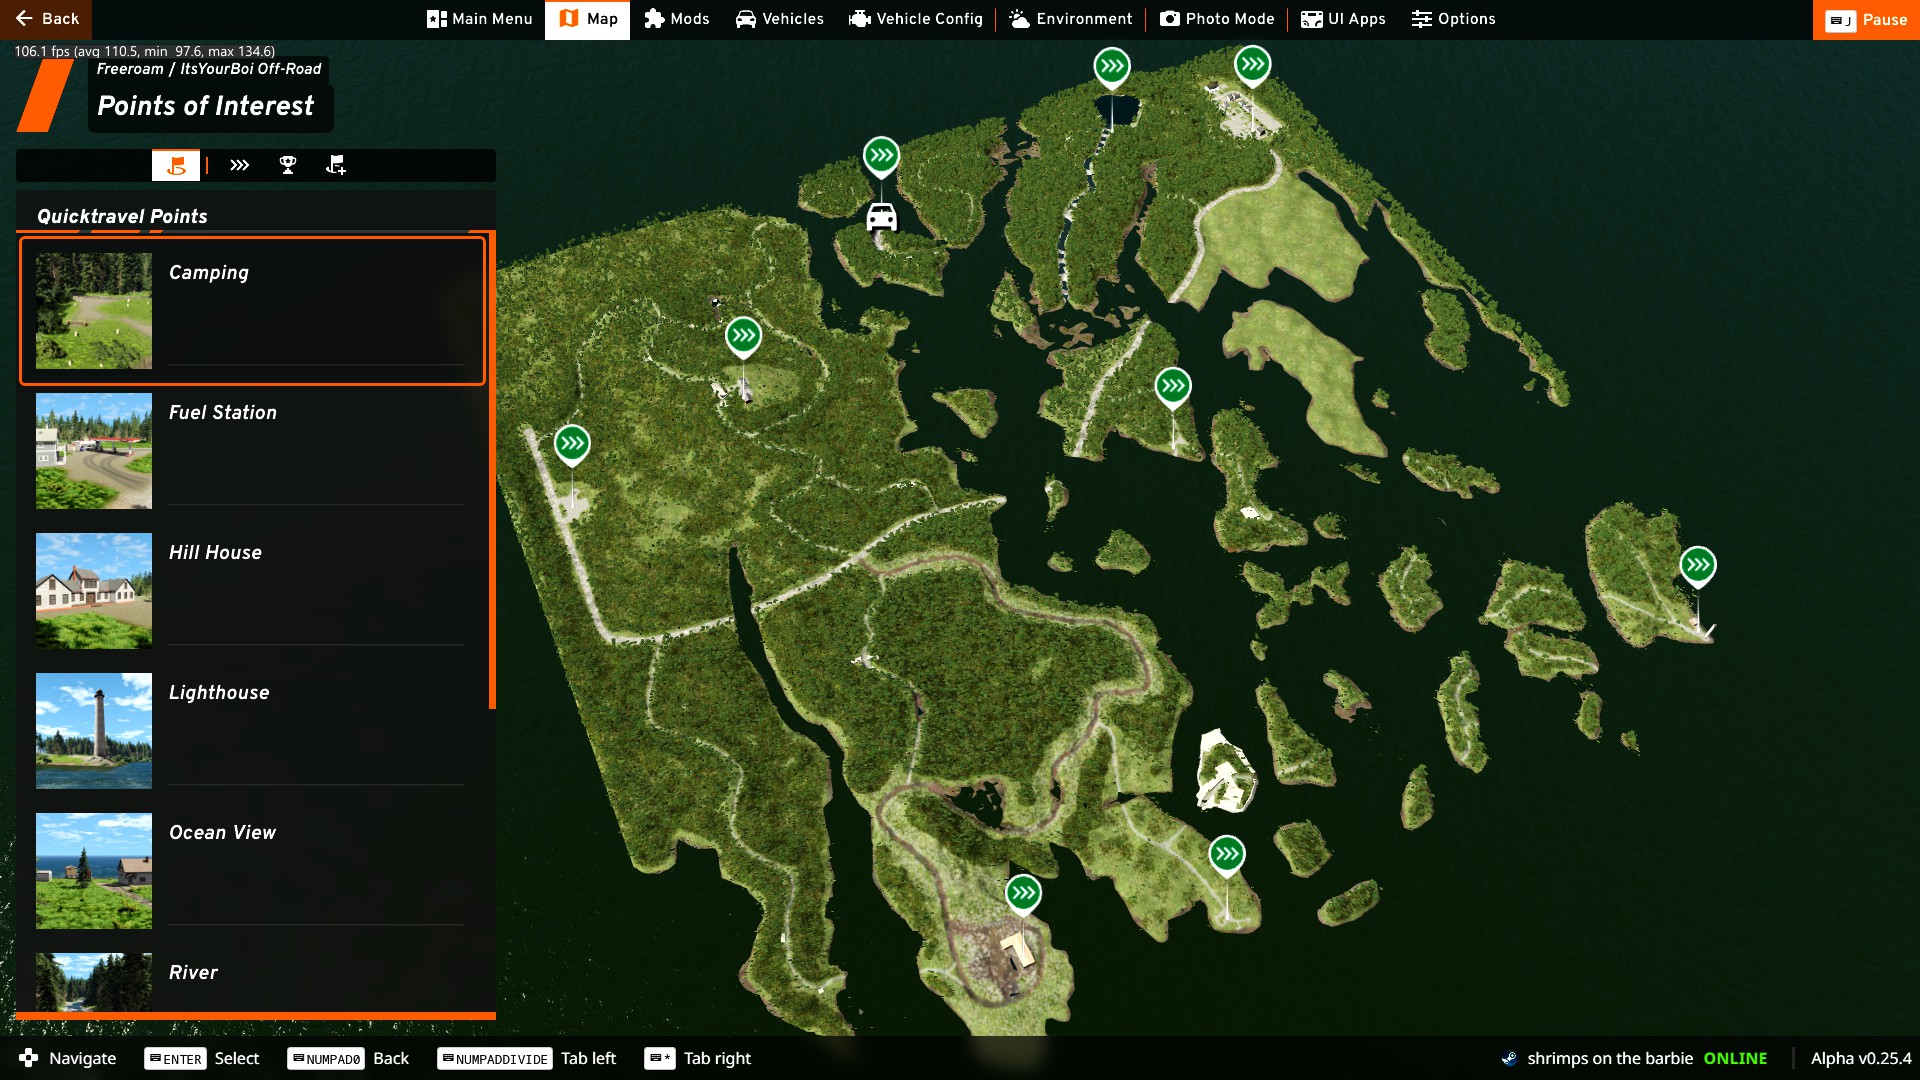Click quicktravel marker above the car icon
Viewport: 1920px width, 1080px height.
(x=881, y=156)
